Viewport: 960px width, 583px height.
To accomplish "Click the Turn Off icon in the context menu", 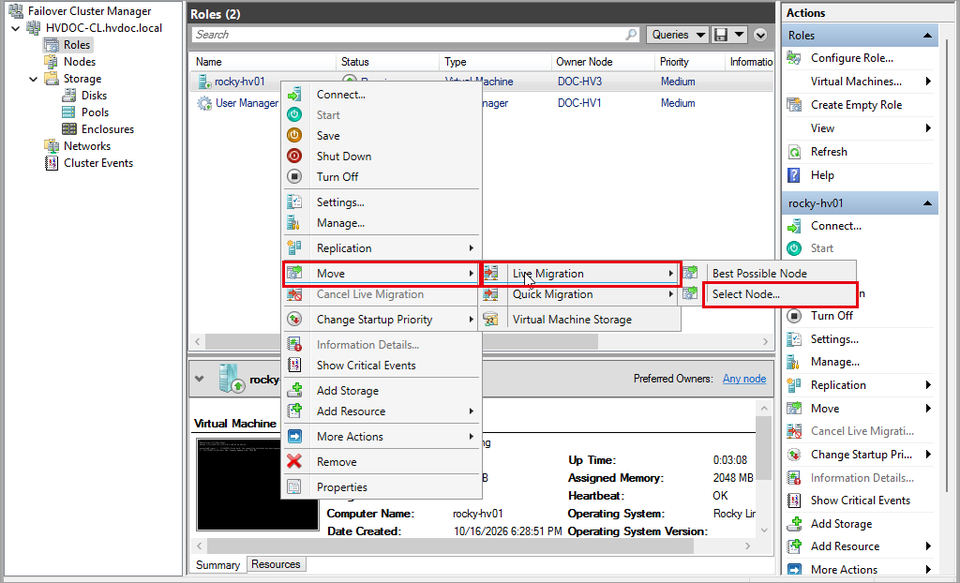I will (x=294, y=177).
